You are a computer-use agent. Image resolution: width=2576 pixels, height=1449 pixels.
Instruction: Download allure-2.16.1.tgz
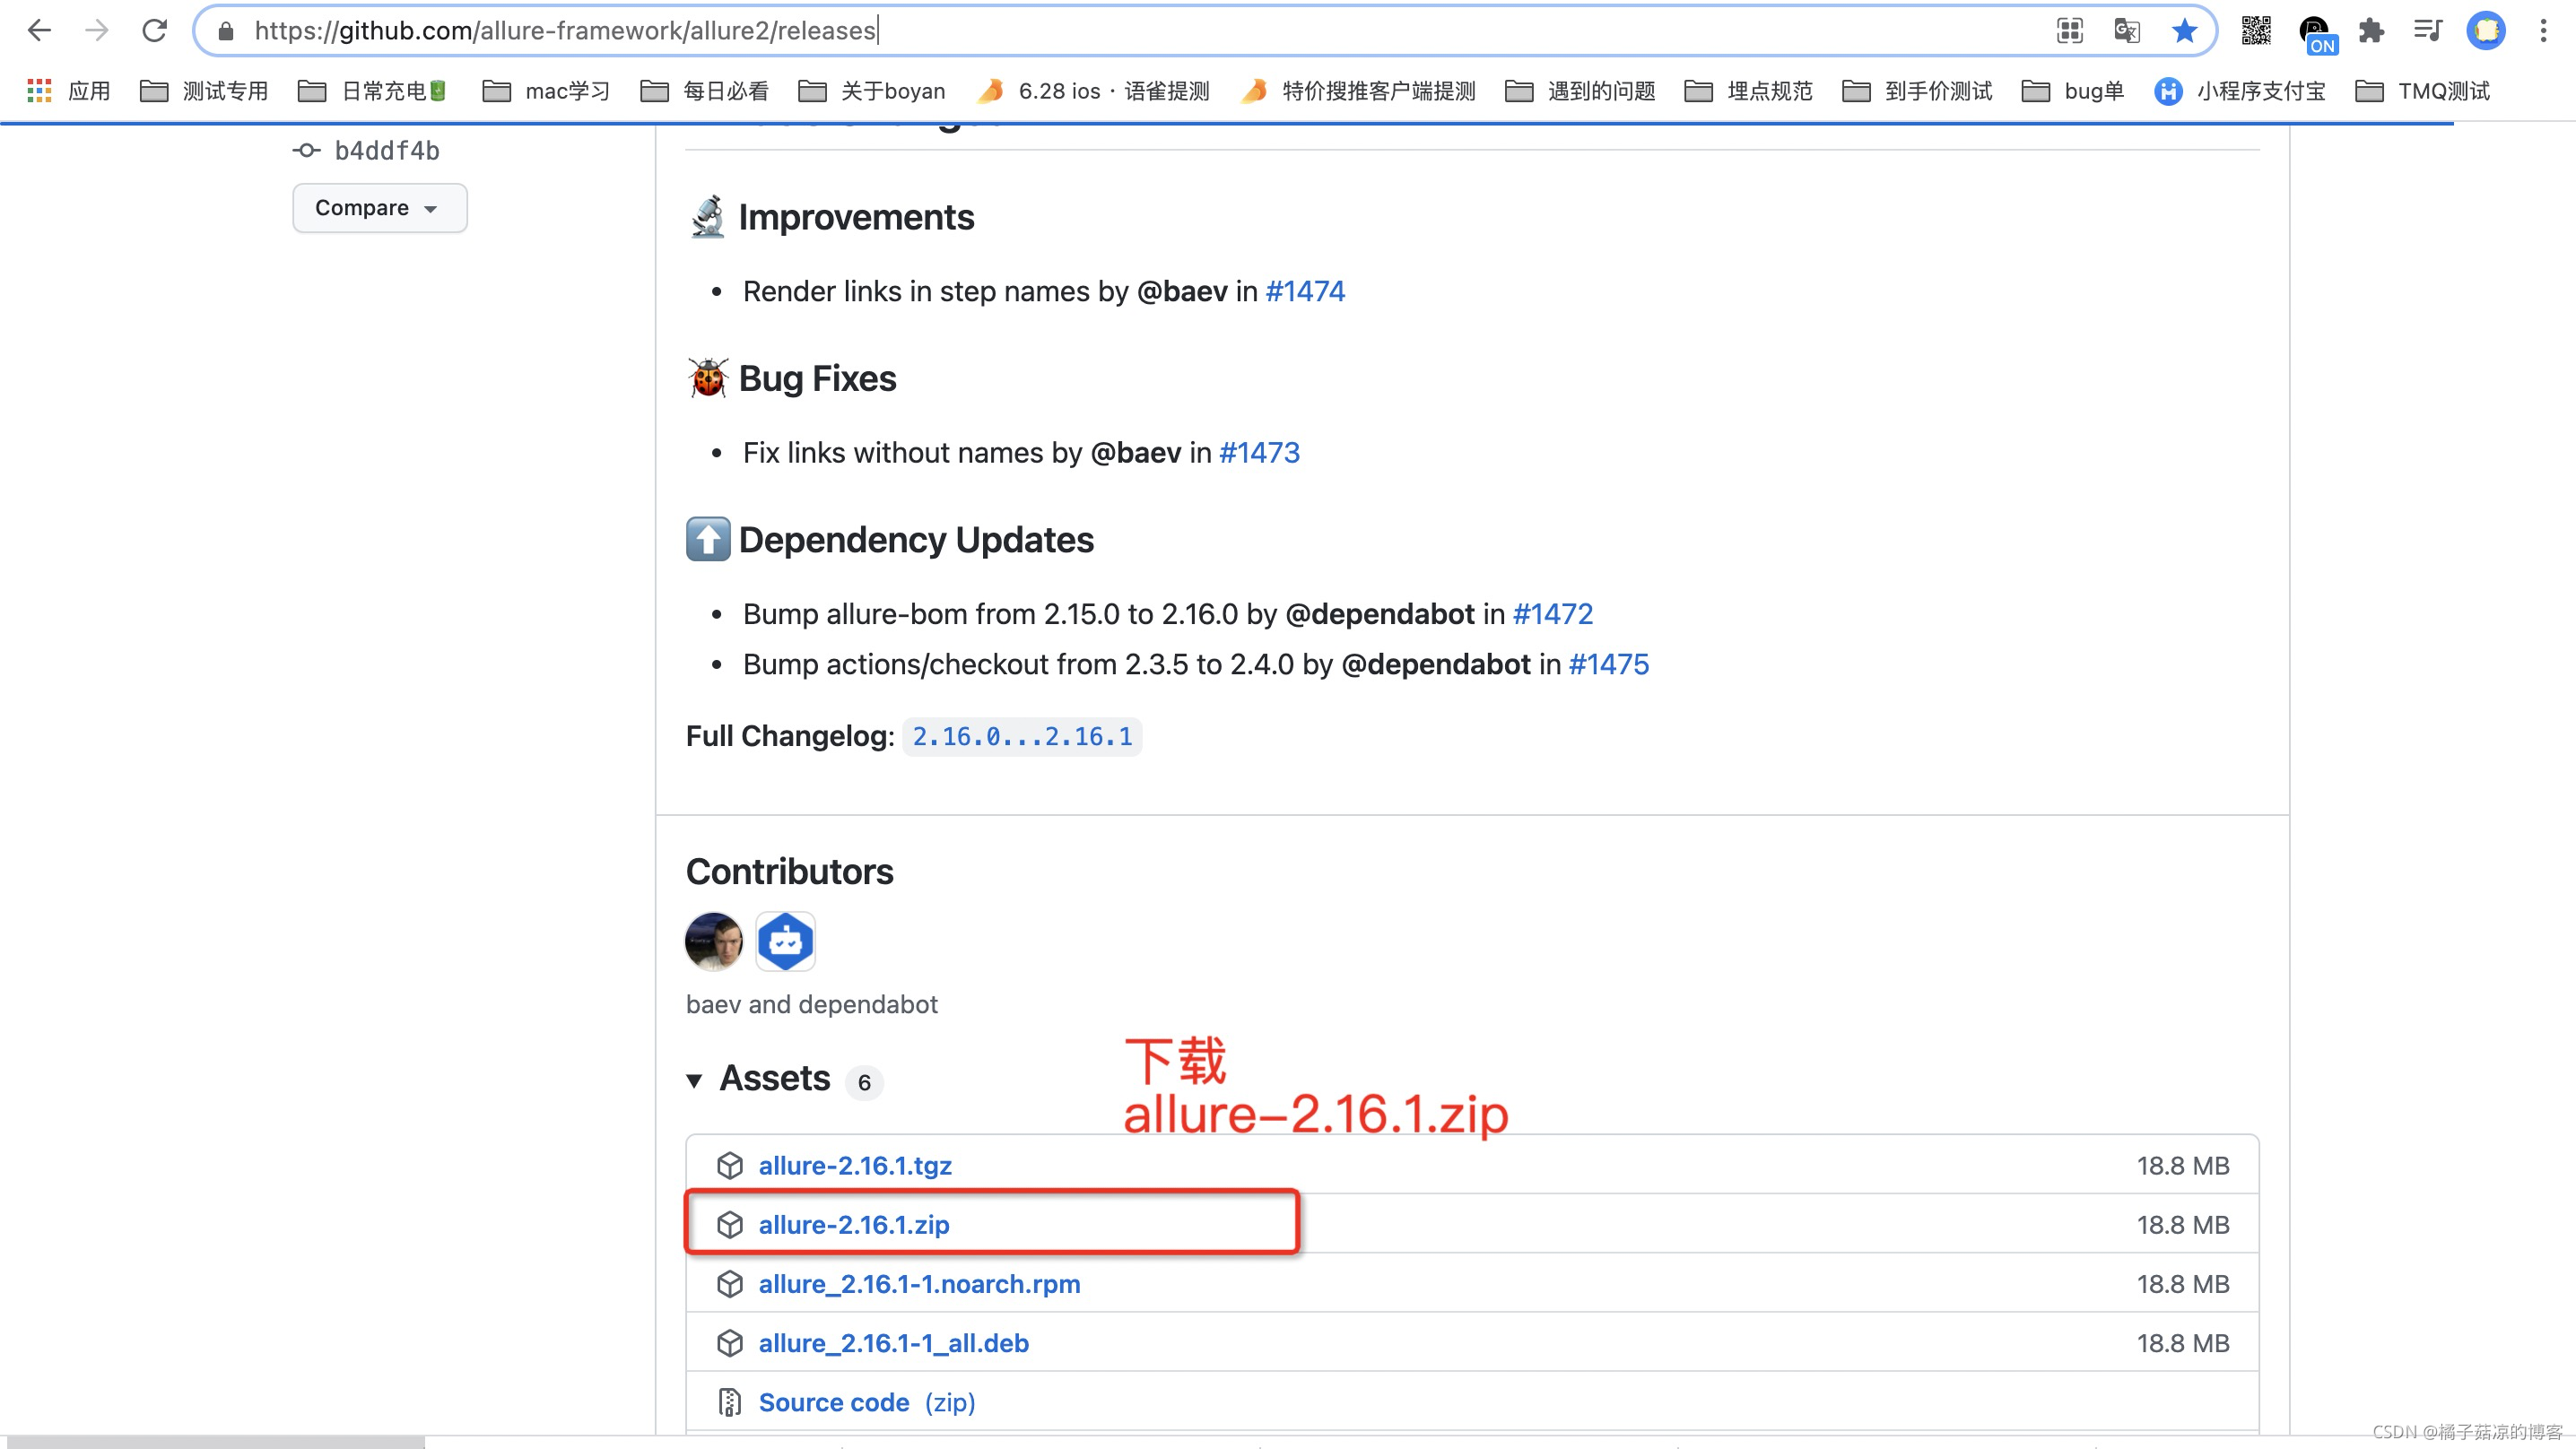pos(855,1166)
